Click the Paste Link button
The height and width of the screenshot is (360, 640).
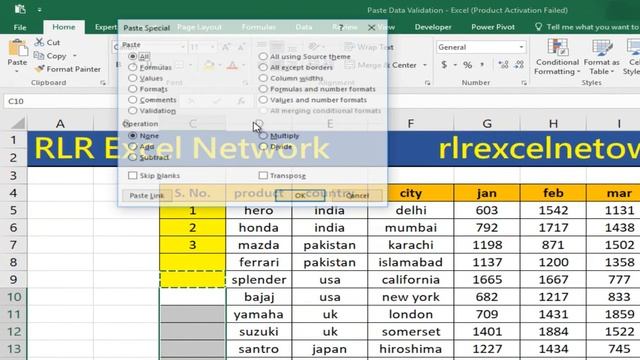[147, 196]
